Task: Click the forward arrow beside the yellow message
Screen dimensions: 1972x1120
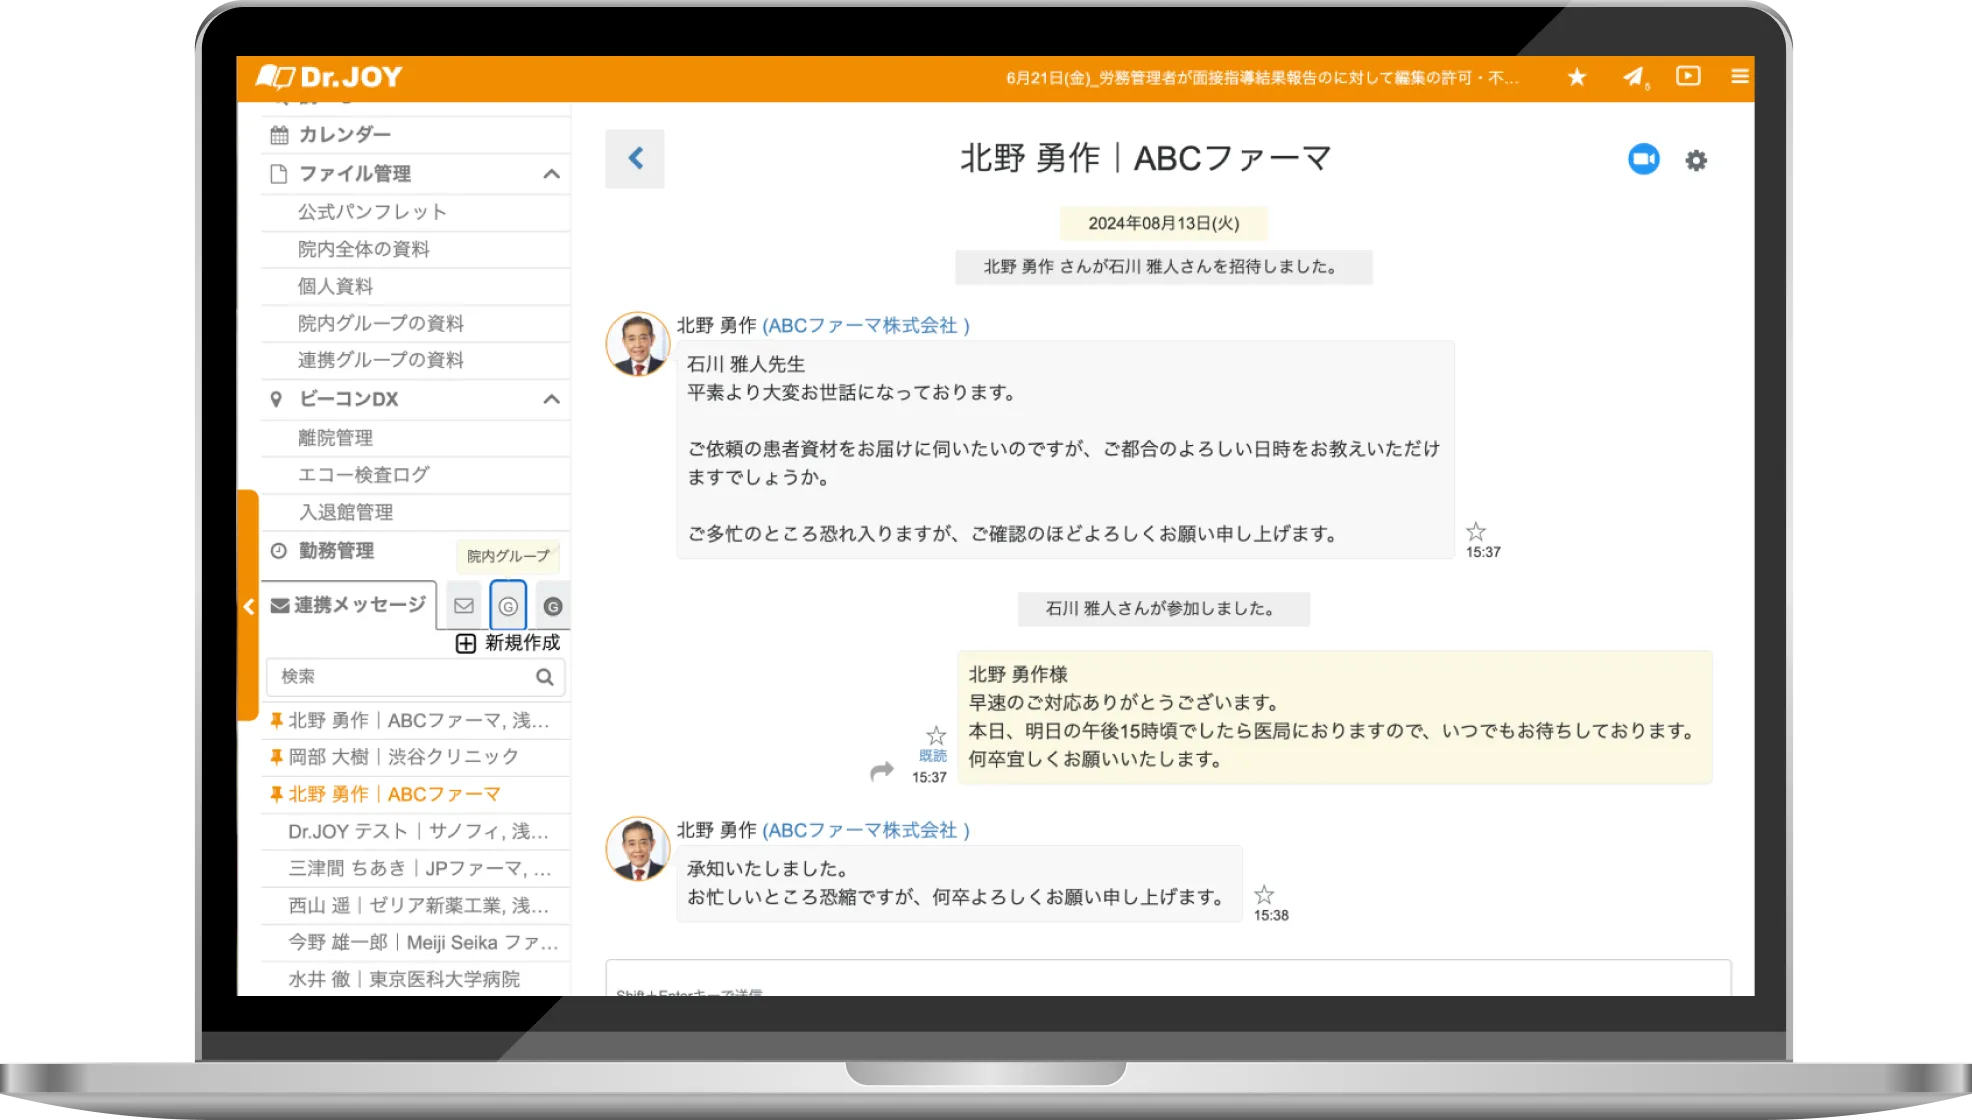Action: click(x=881, y=771)
